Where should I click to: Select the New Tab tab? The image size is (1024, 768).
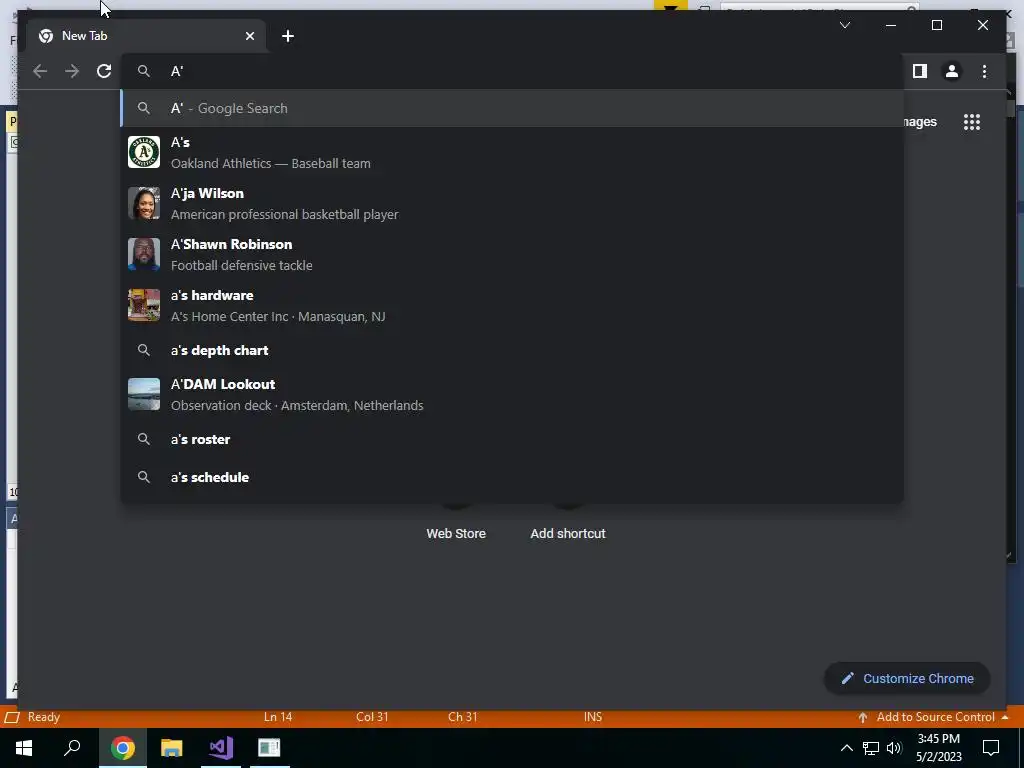pyautogui.click(x=145, y=36)
